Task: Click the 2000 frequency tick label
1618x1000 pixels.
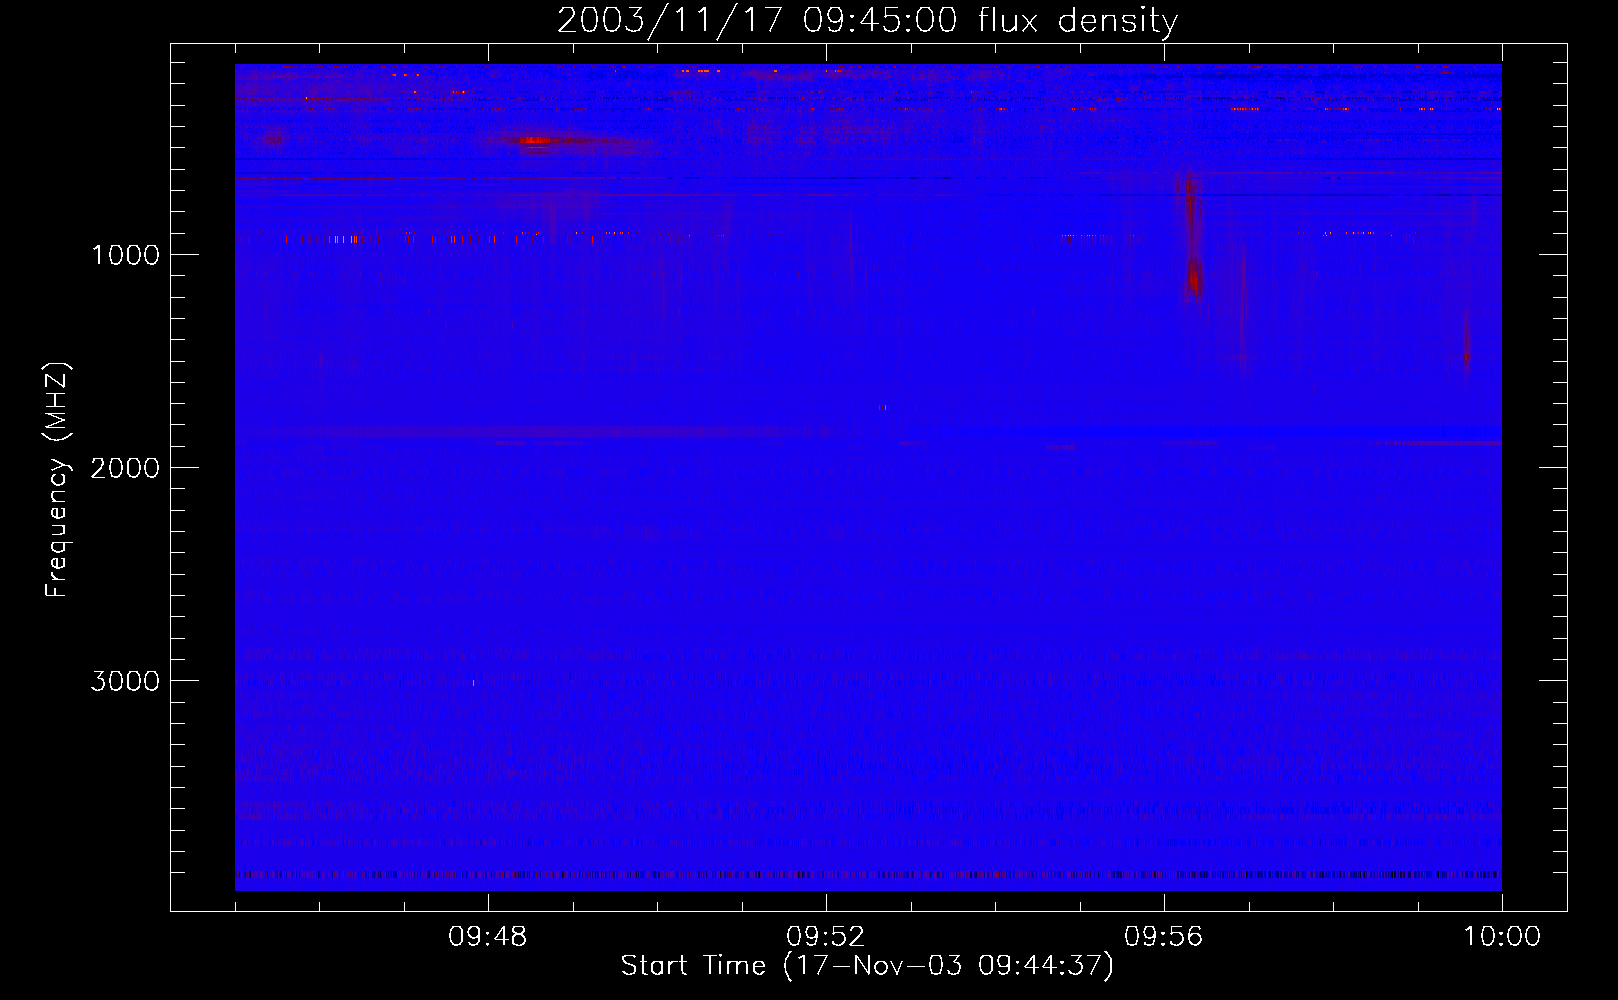Action: pos(125,468)
